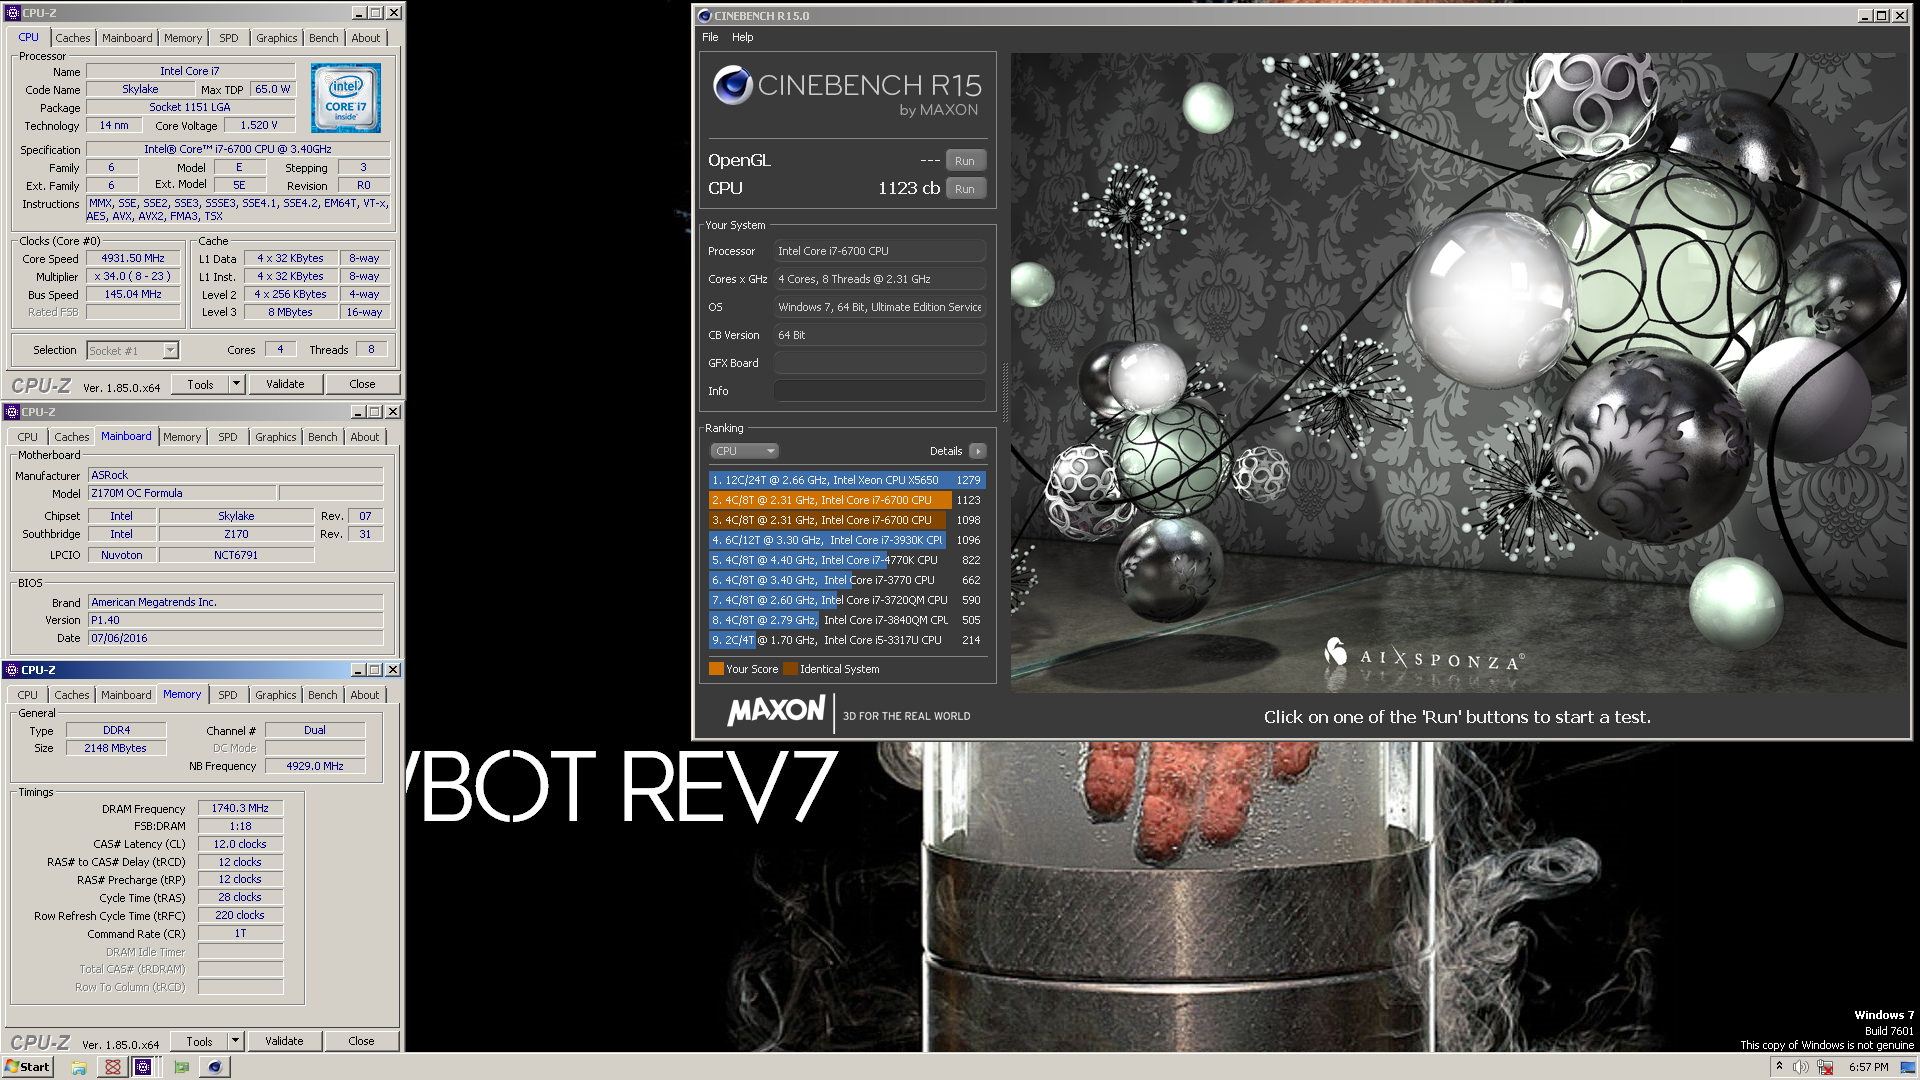Maximize the Cinebench R15.0 window
The image size is (1920, 1080).
coord(1882,15)
